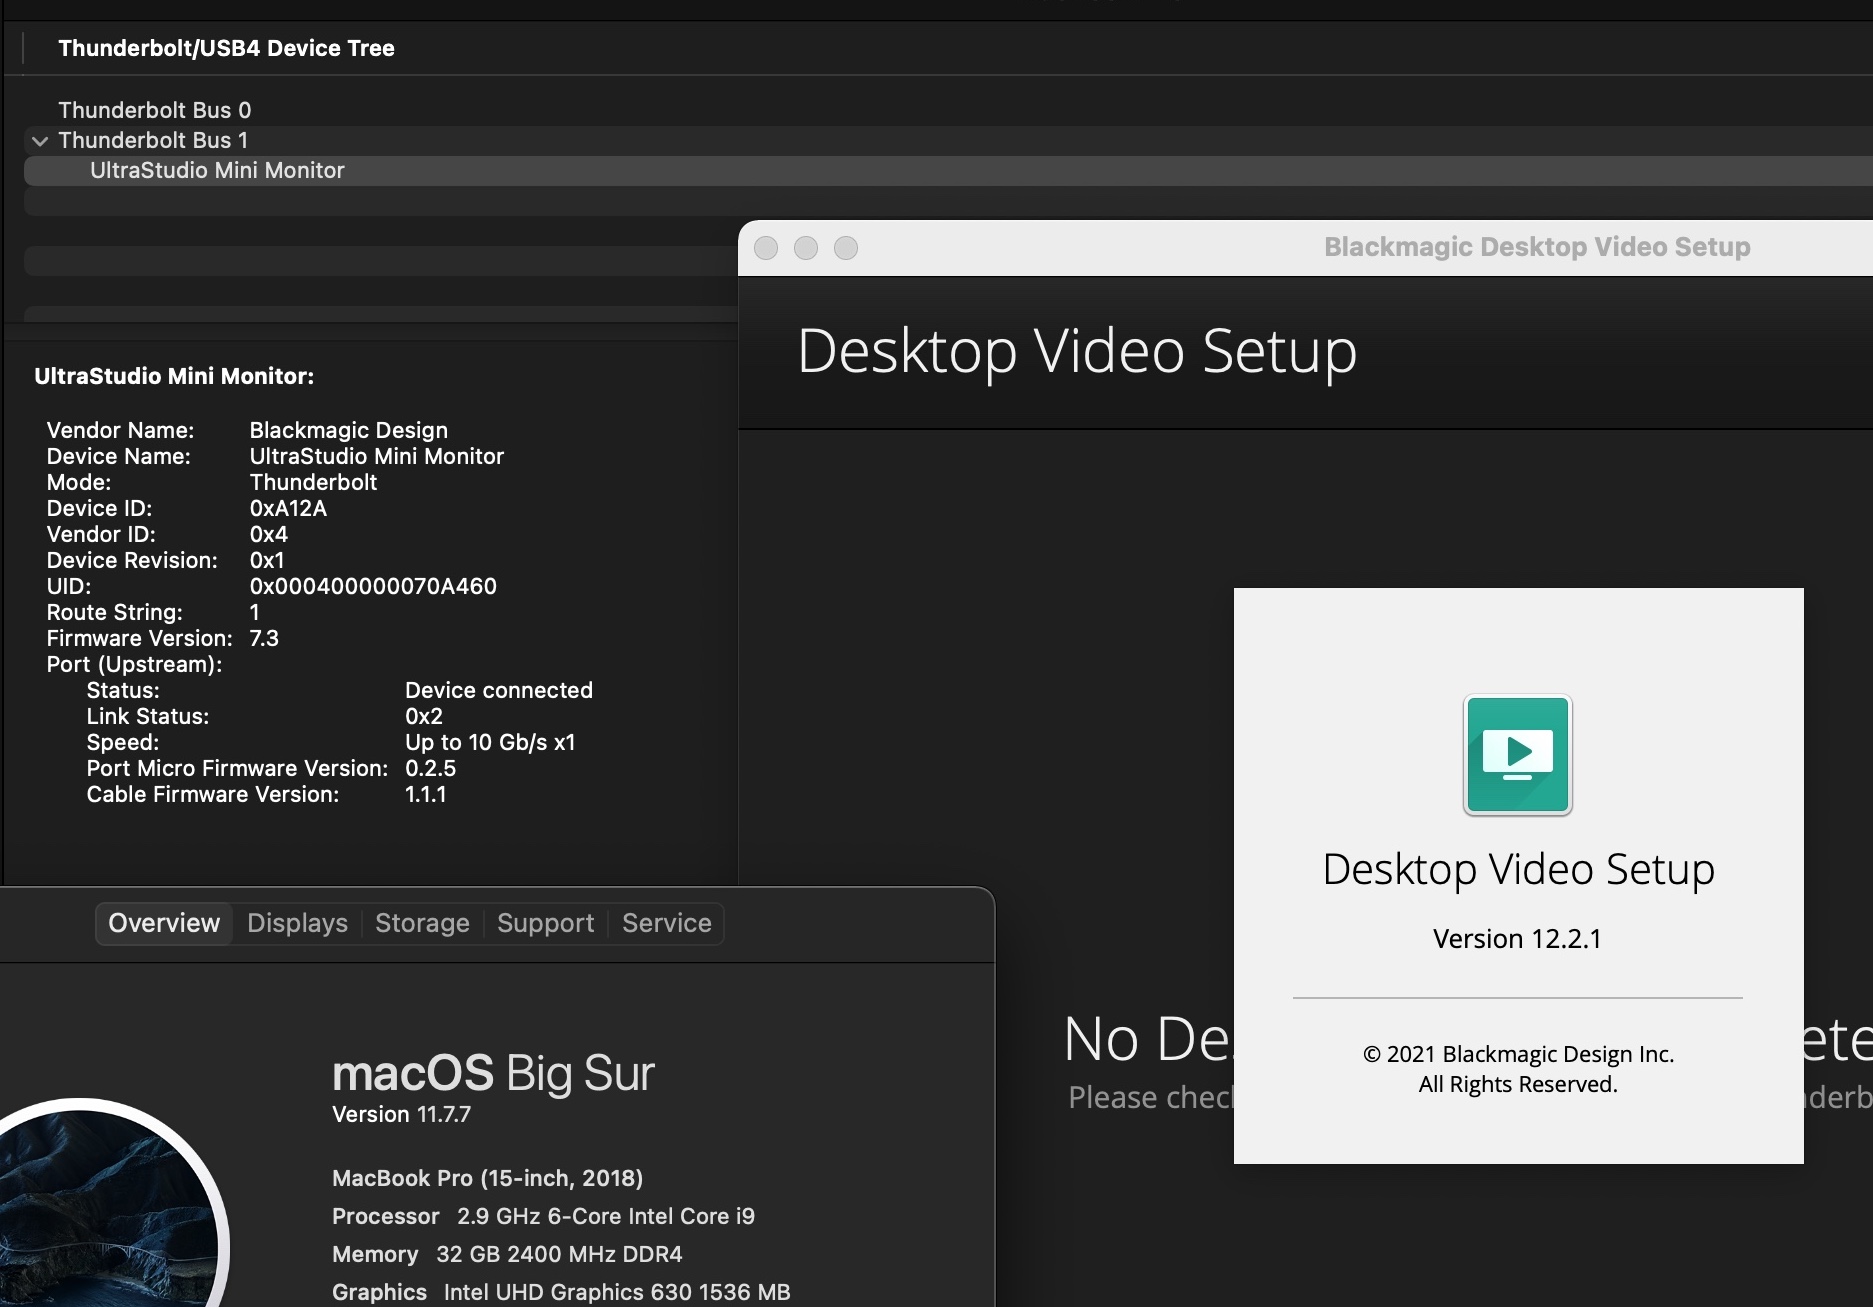Click Graphics Intel UHD Graphics 630 text

coord(561,1292)
